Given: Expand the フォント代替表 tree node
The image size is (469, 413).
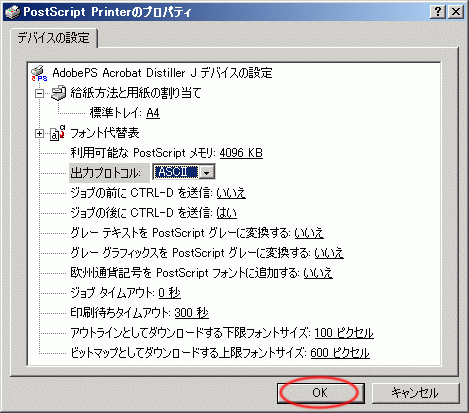Looking at the screenshot, I should coord(39,133).
